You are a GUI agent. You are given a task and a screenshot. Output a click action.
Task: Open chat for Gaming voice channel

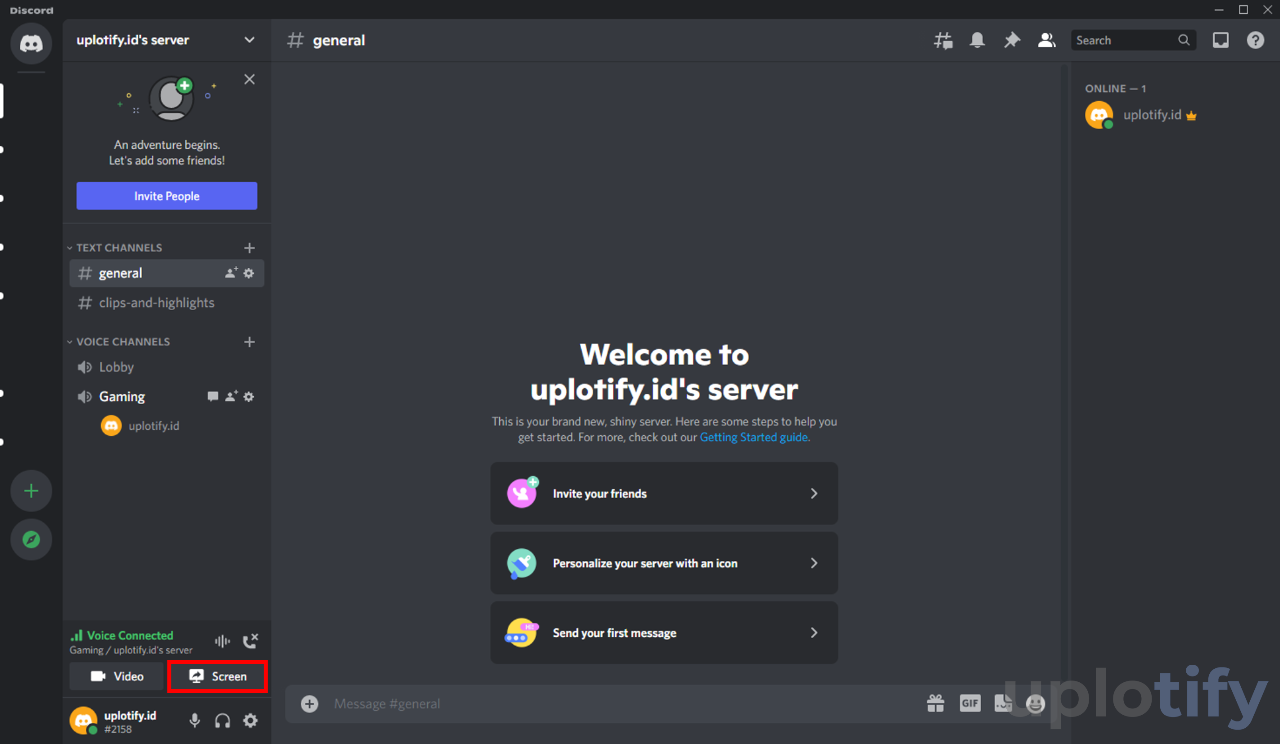[x=213, y=397]
